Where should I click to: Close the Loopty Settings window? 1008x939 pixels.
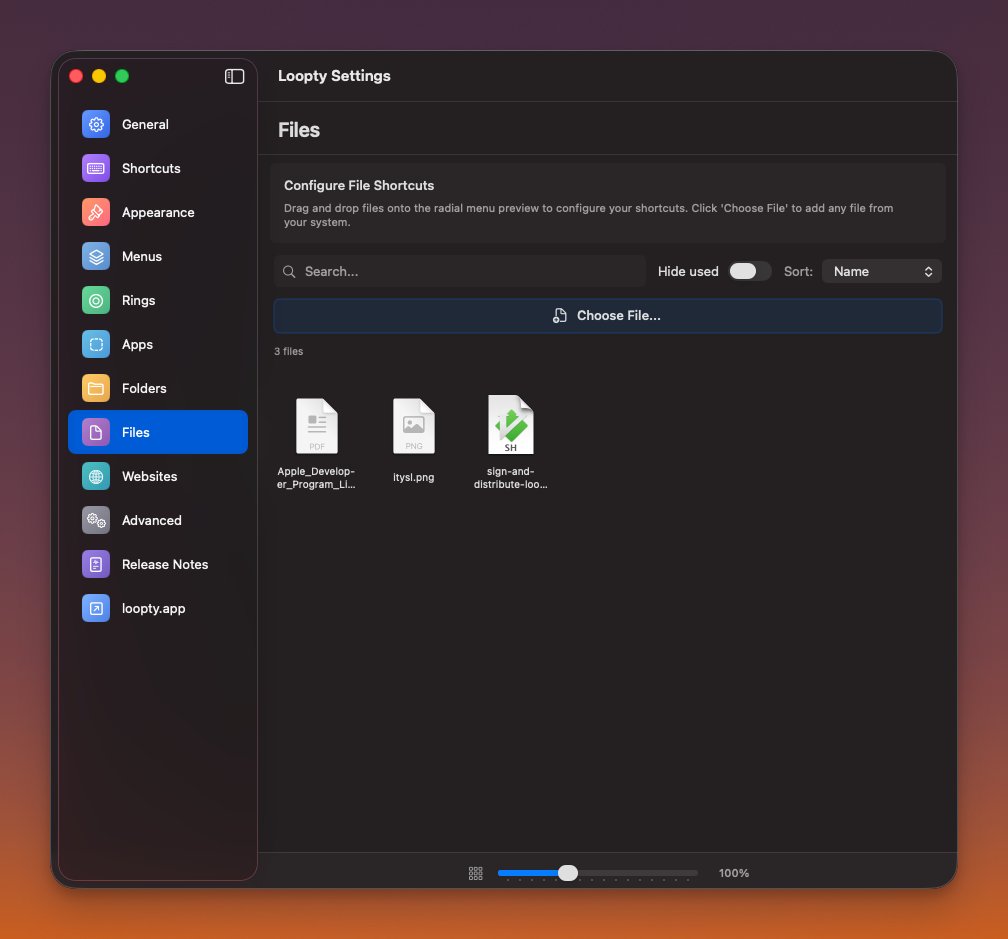[x=76, y=76]
